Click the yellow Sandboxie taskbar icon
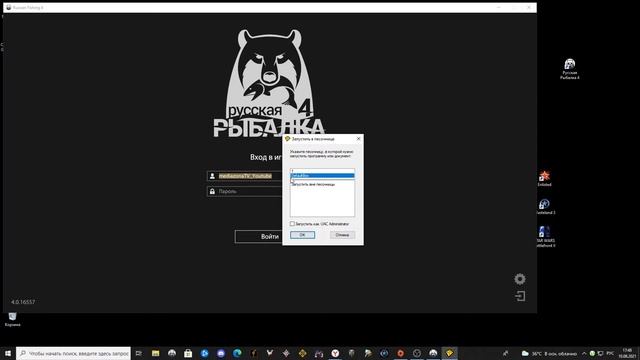640x360 pixels. (449, 353)
